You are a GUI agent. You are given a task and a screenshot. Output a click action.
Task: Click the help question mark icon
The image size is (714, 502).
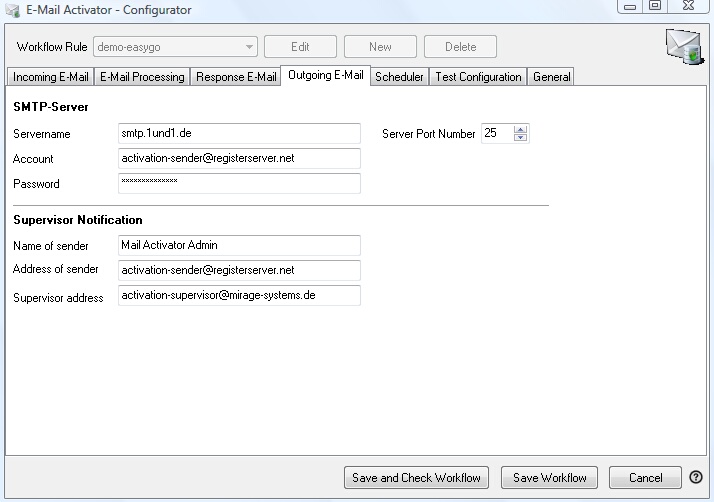tap(696, 478)
